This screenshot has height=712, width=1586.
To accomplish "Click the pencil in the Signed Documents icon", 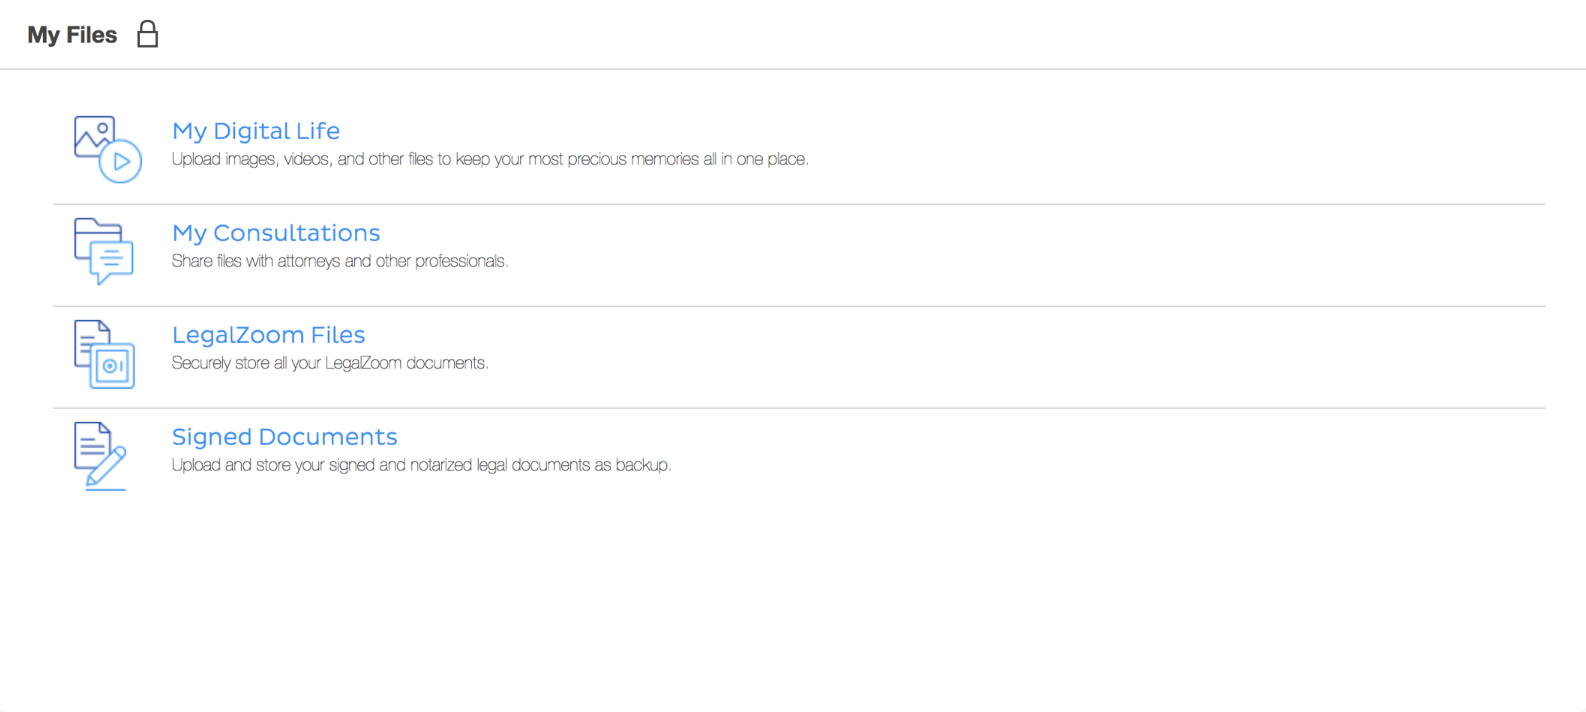I will [108, 466].
